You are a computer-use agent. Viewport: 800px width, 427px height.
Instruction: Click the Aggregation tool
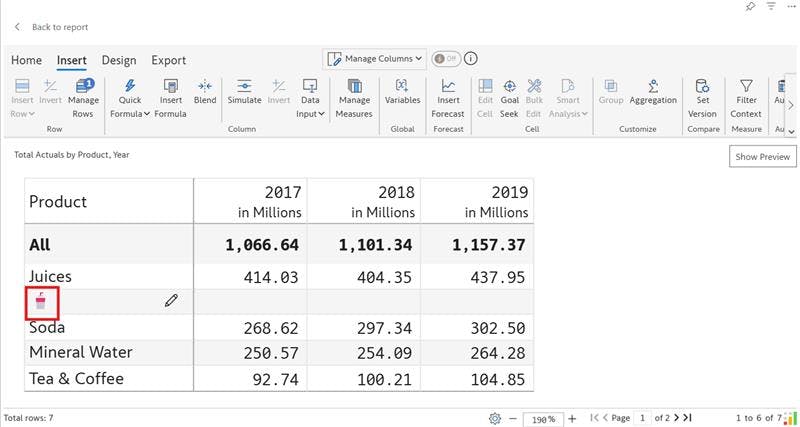tap(653, 92)
